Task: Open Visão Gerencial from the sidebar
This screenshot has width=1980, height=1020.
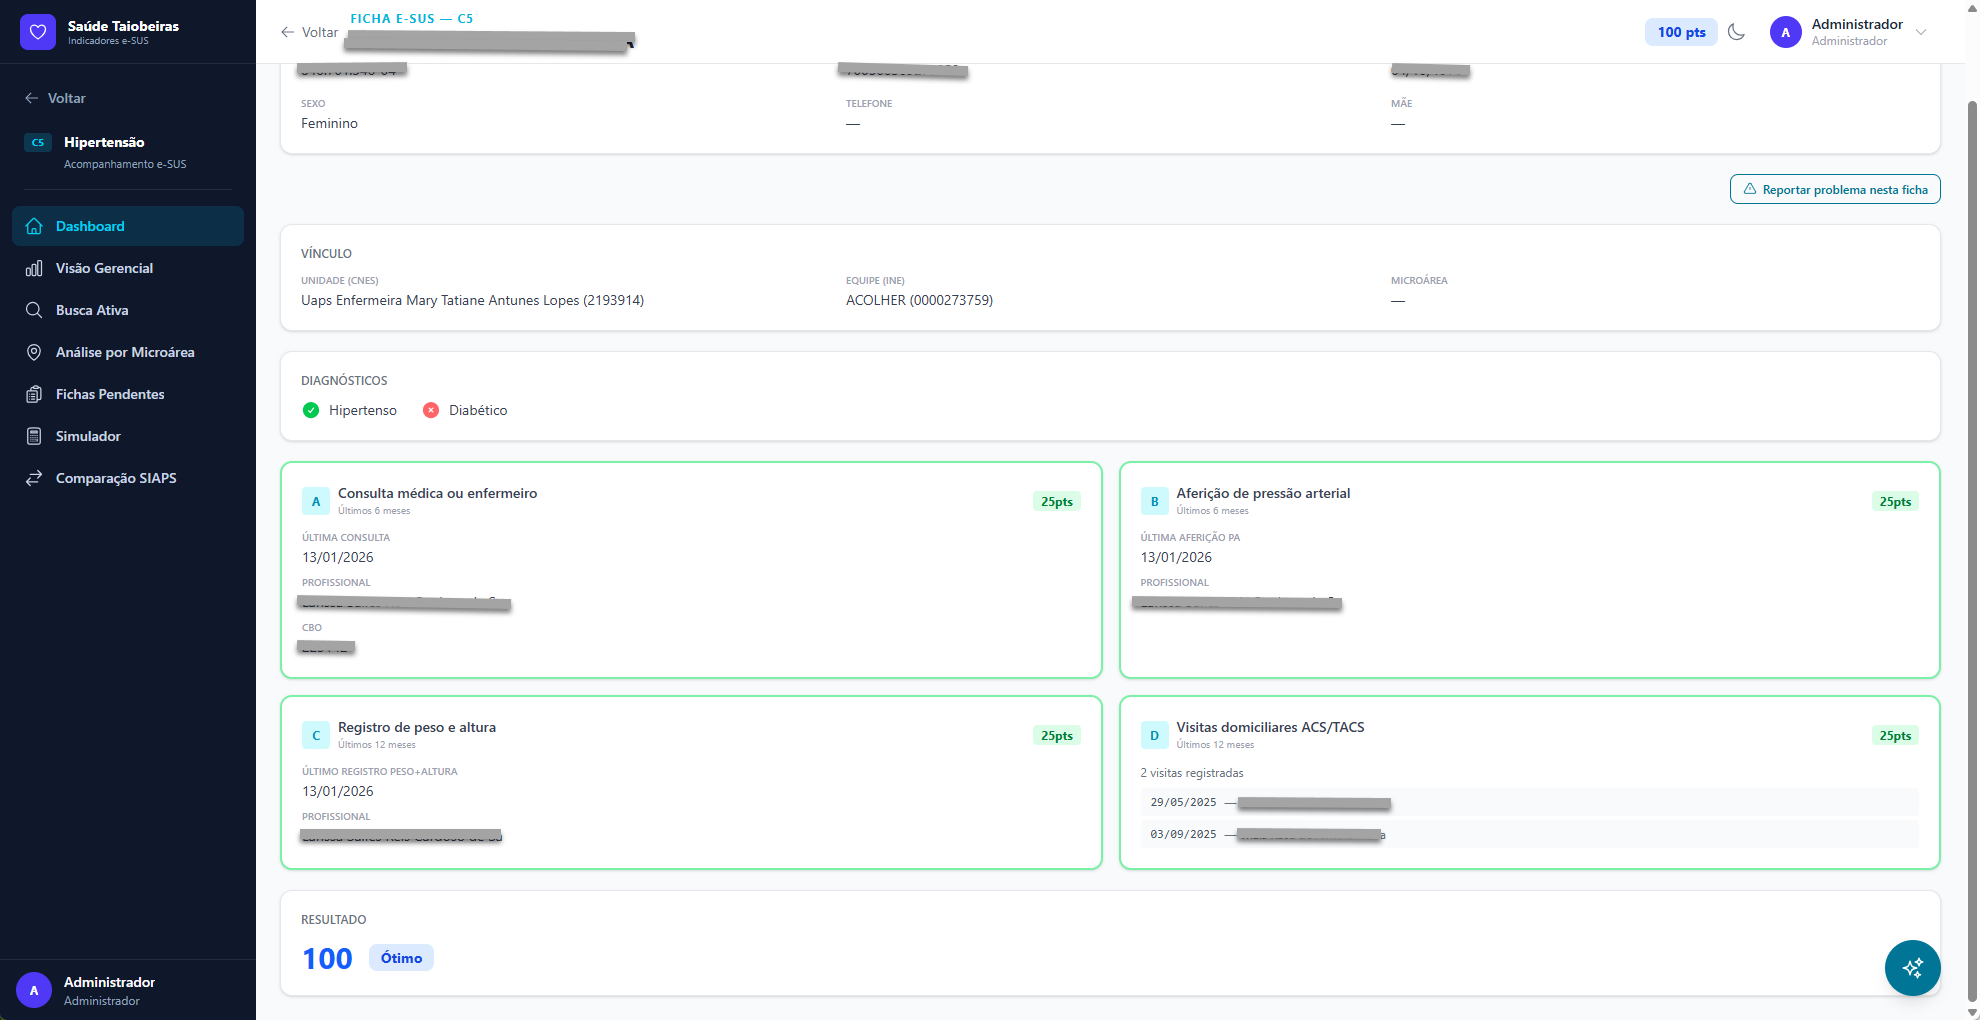Action: tap(104, 268)
